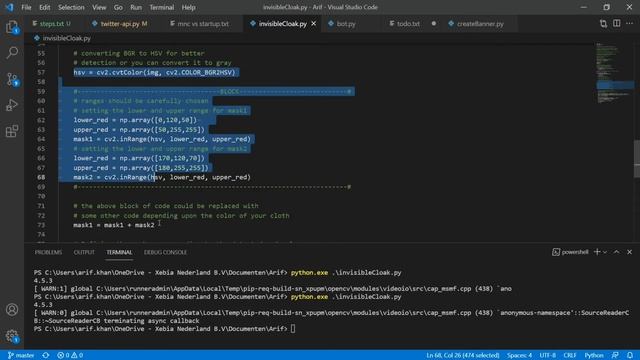Open the Manage gear icon
This screenshot has height=360, width=640.
(x=12, y=336)
